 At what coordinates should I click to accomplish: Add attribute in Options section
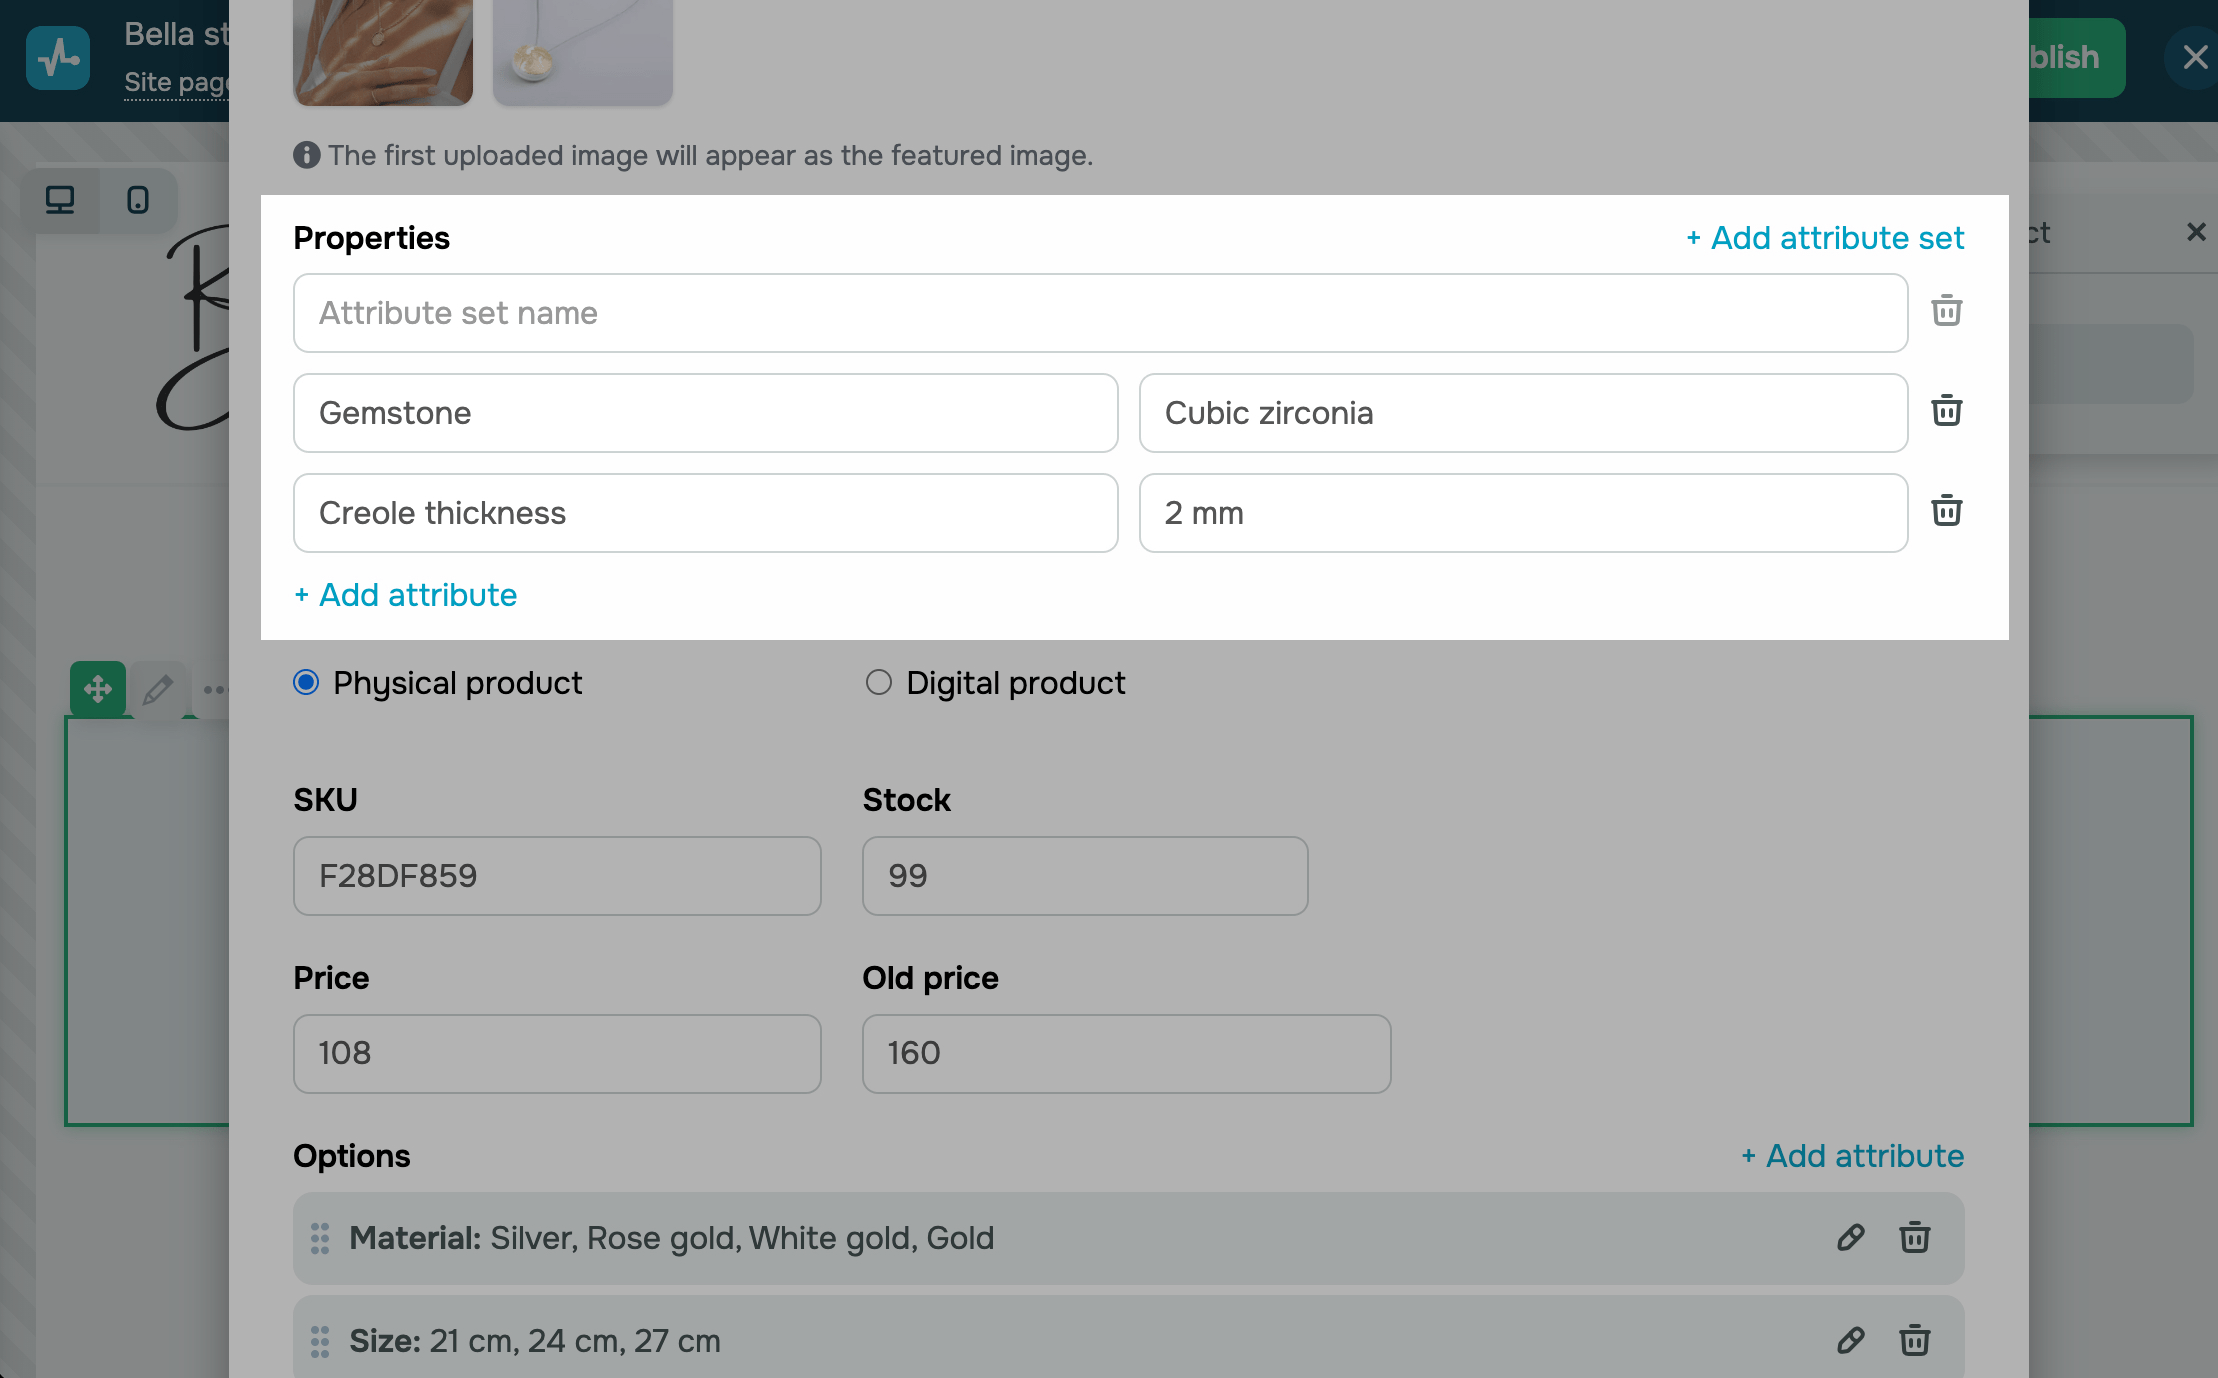(1852, 1156)
